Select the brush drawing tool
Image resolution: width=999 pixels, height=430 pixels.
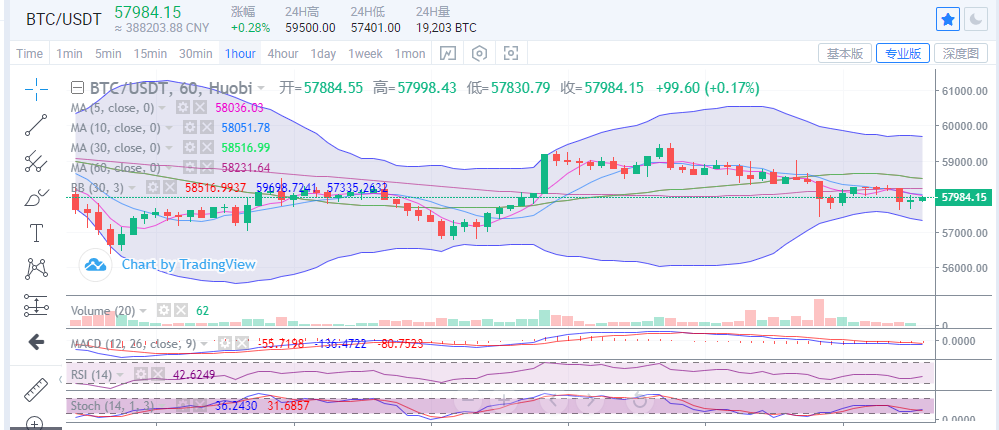(36, 197)
